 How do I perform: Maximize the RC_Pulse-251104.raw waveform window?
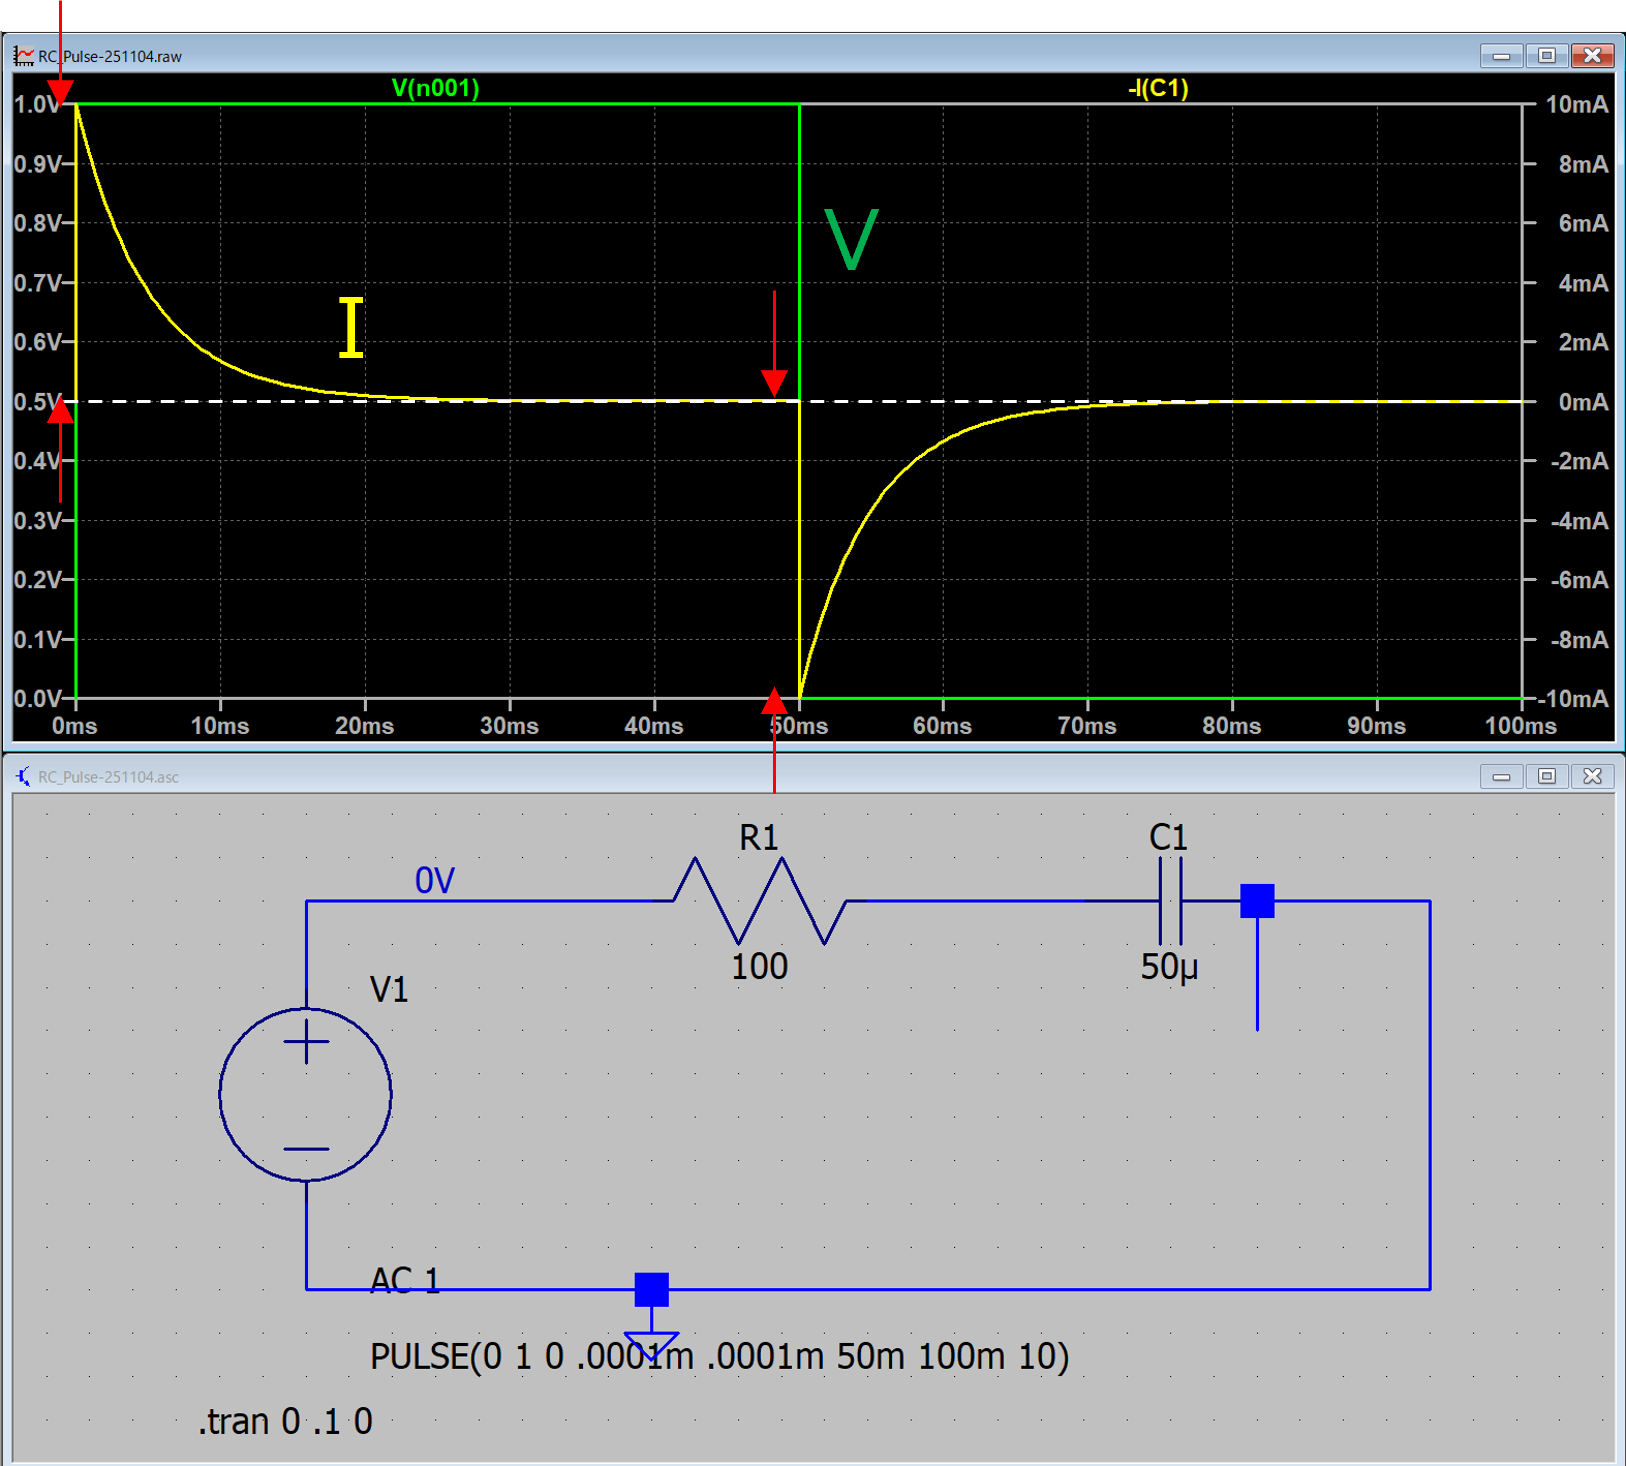[x=1546, y=56]
